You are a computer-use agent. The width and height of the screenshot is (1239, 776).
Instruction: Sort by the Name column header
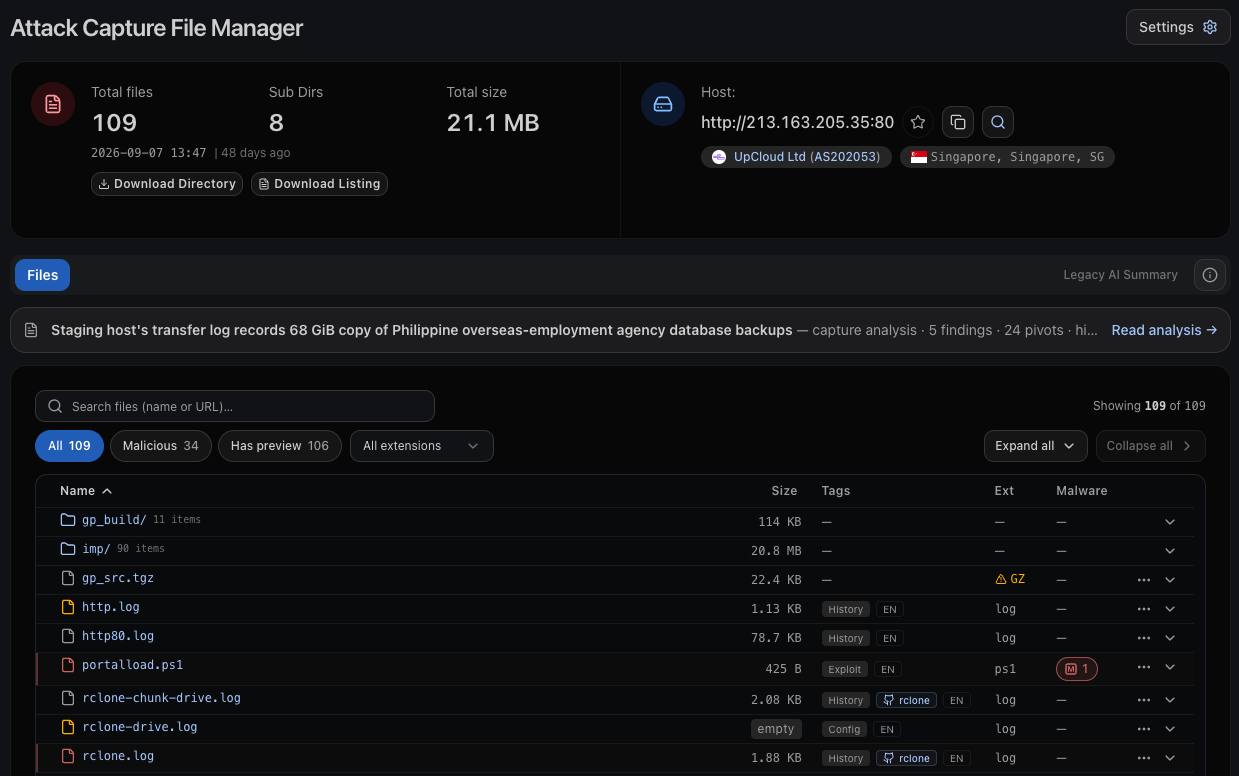[x=86, y=491]
